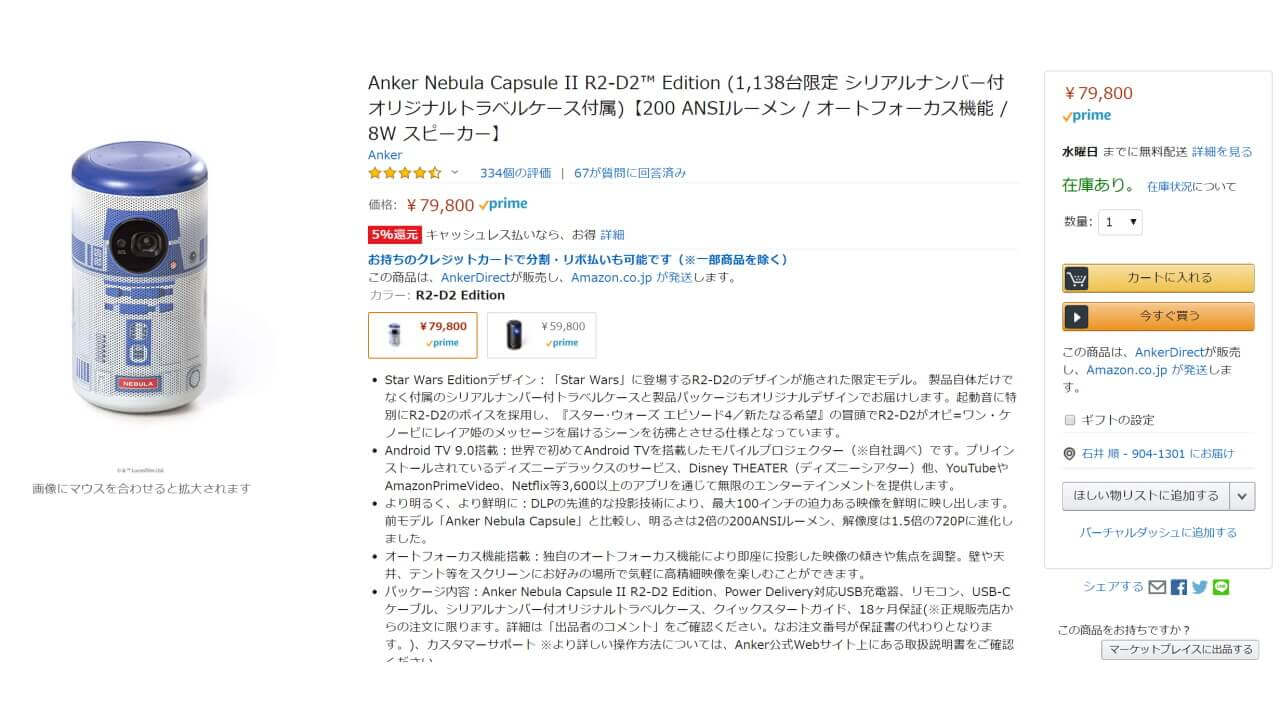Select the ¥59,800 black Capsule variant
Image resolution: width=1280 pixels, height=720 pixels.
coord(541,335)
